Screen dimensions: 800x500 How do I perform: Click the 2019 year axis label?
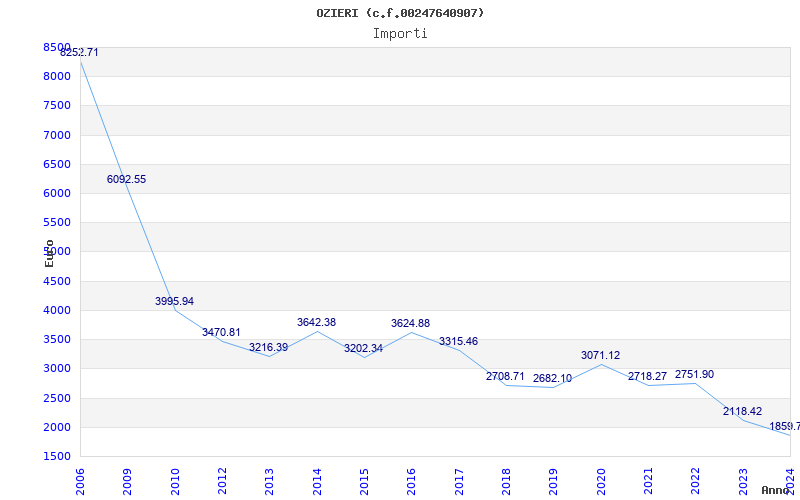tap(553, 482)
